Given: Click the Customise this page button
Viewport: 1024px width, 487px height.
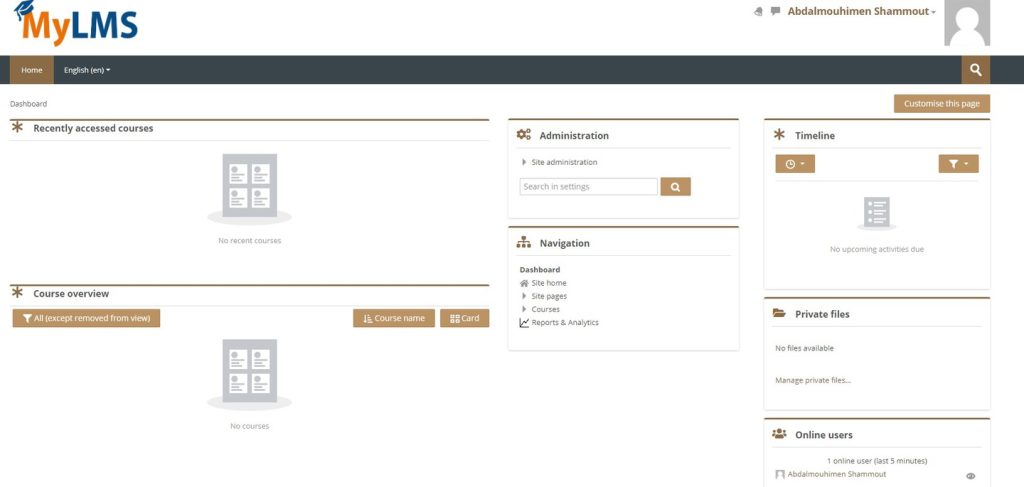Looking at the screenshot, I should pos(941,104).
